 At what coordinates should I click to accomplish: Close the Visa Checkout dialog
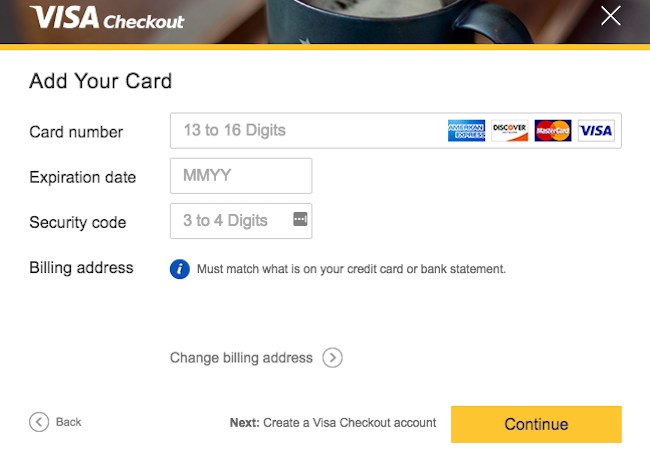point(611,16)
